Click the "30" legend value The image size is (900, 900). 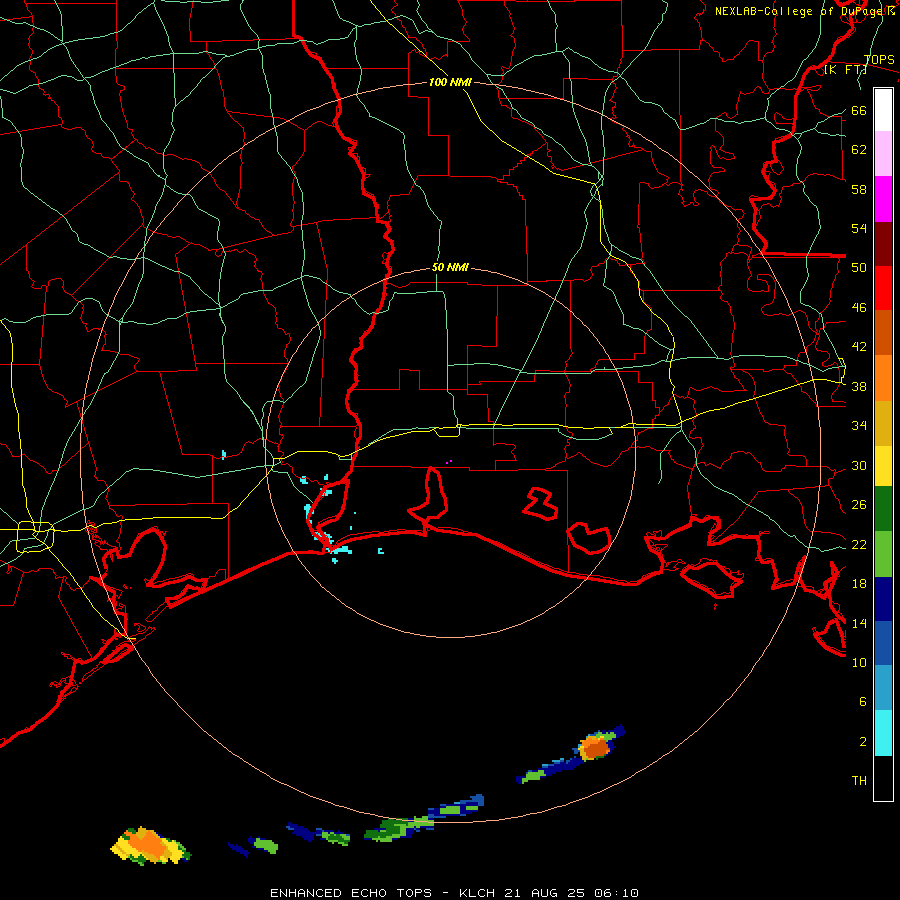(859, 465)
